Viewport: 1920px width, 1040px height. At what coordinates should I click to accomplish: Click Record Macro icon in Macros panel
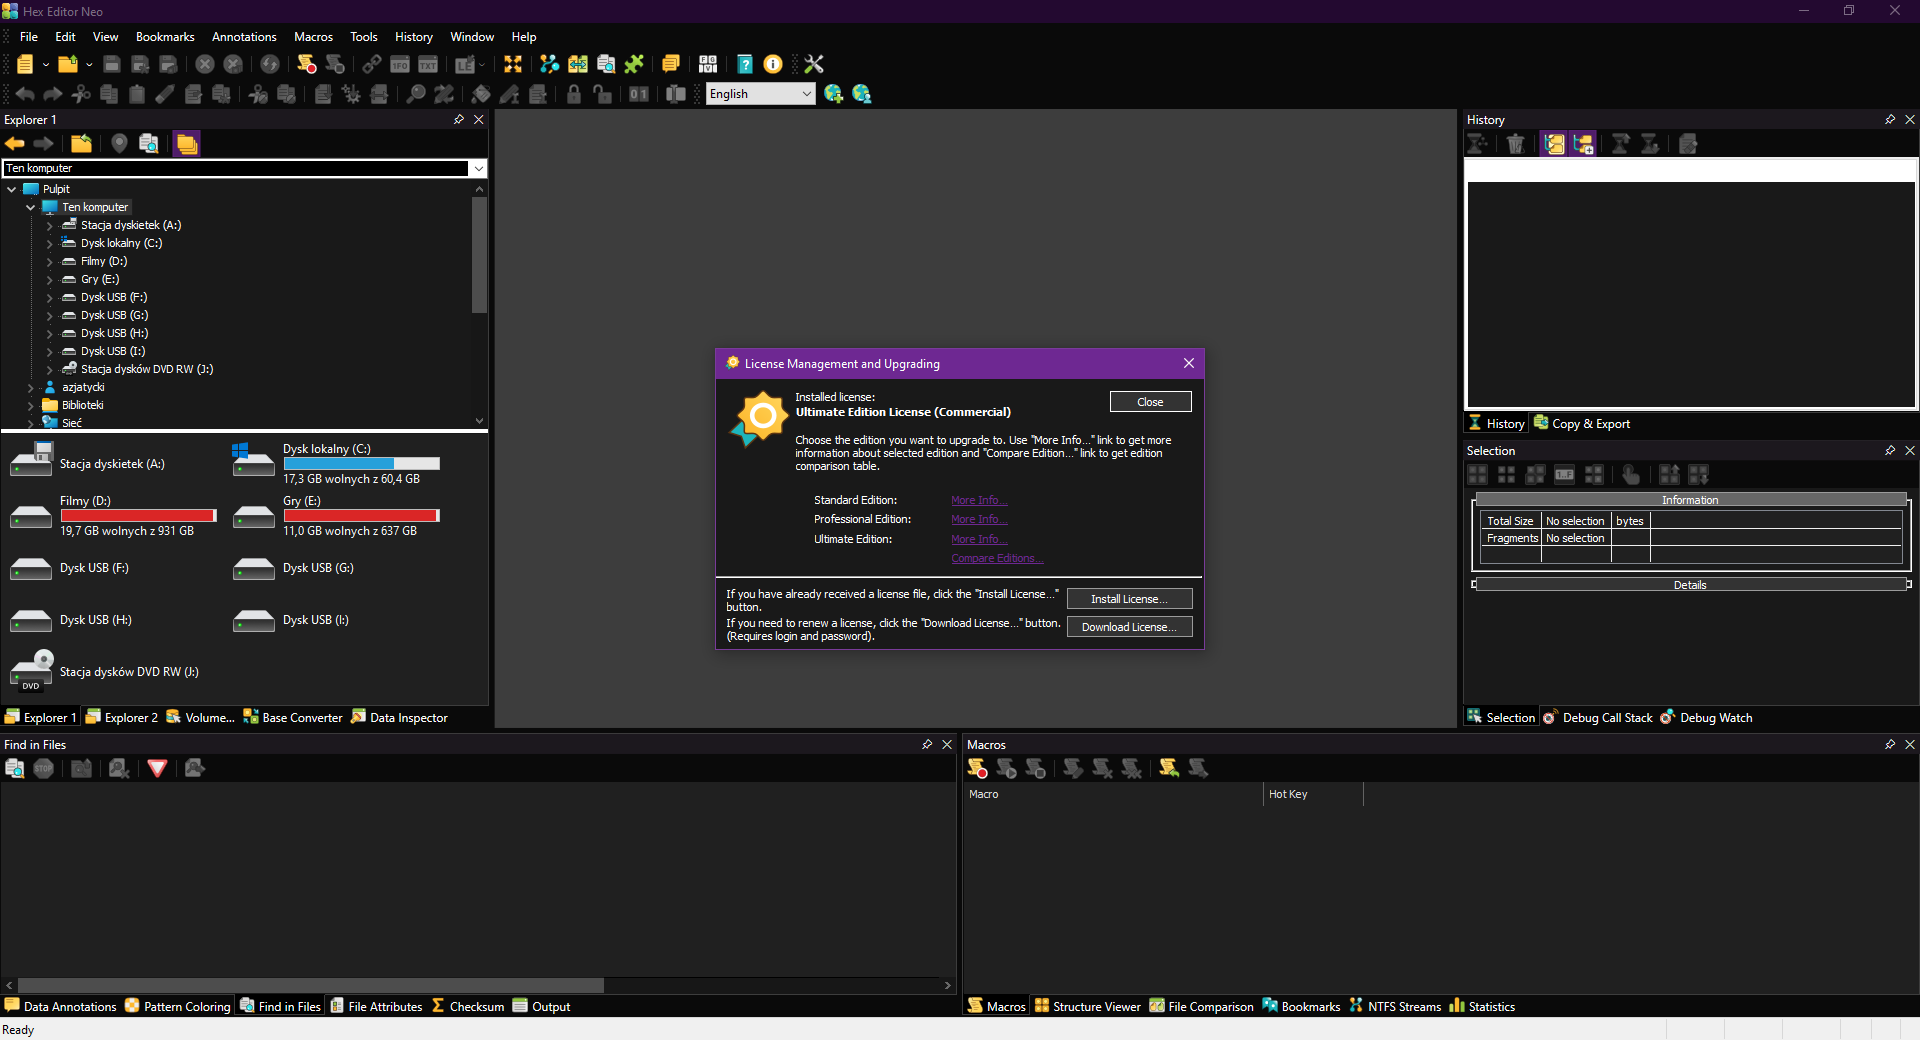(977, 768)
